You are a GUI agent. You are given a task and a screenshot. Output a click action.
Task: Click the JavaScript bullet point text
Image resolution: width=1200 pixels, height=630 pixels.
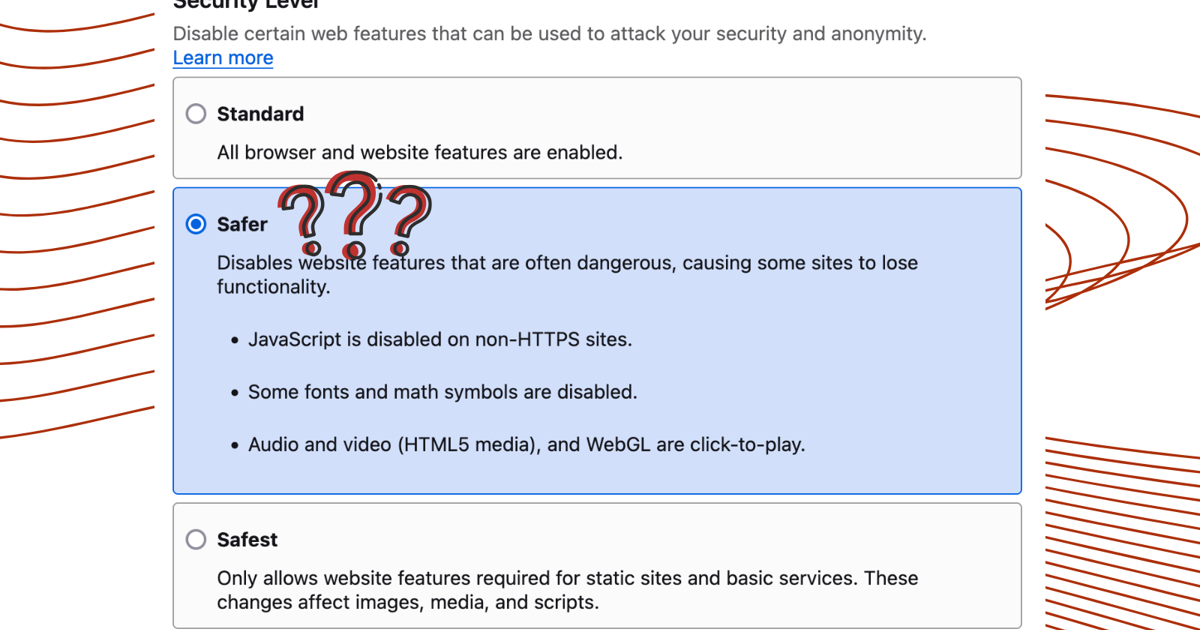tap(440, 339)
